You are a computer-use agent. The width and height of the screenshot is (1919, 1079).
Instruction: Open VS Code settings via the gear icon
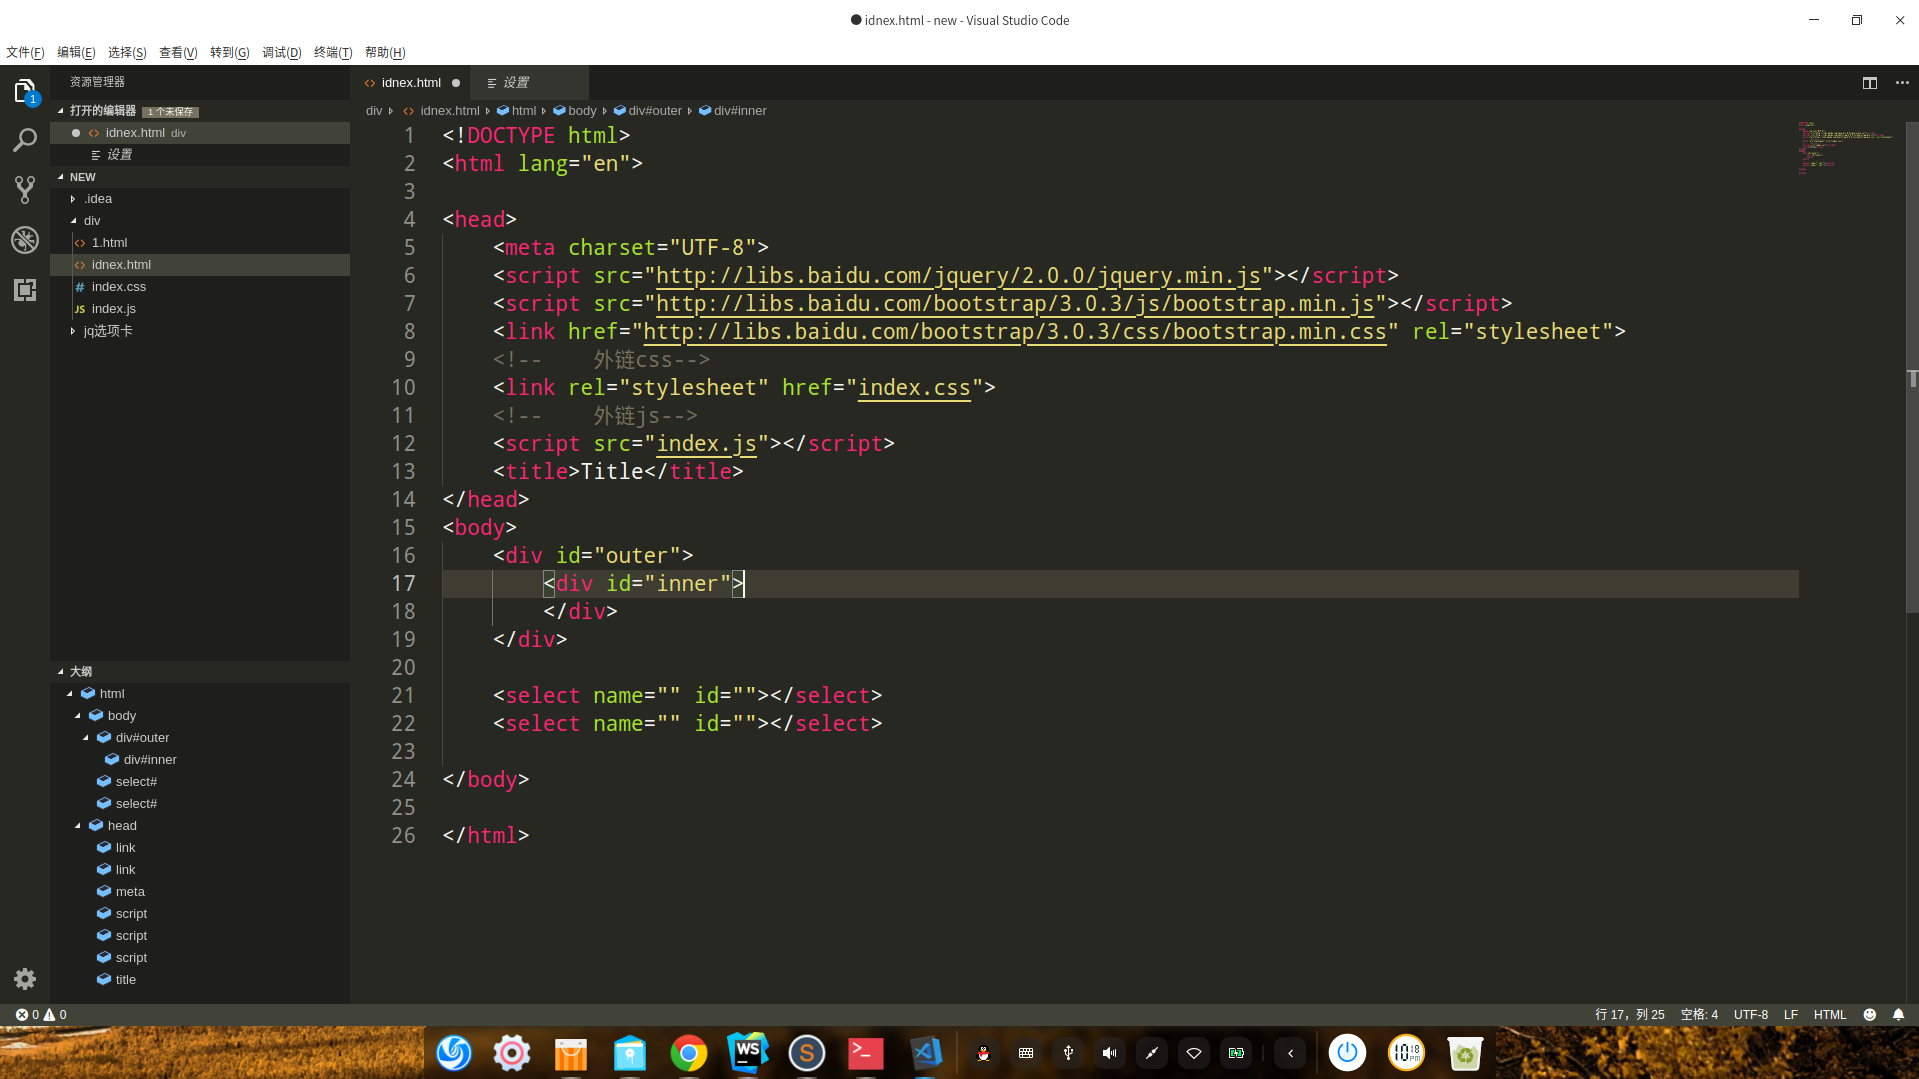pyautogui.click(x=24, y=978)
